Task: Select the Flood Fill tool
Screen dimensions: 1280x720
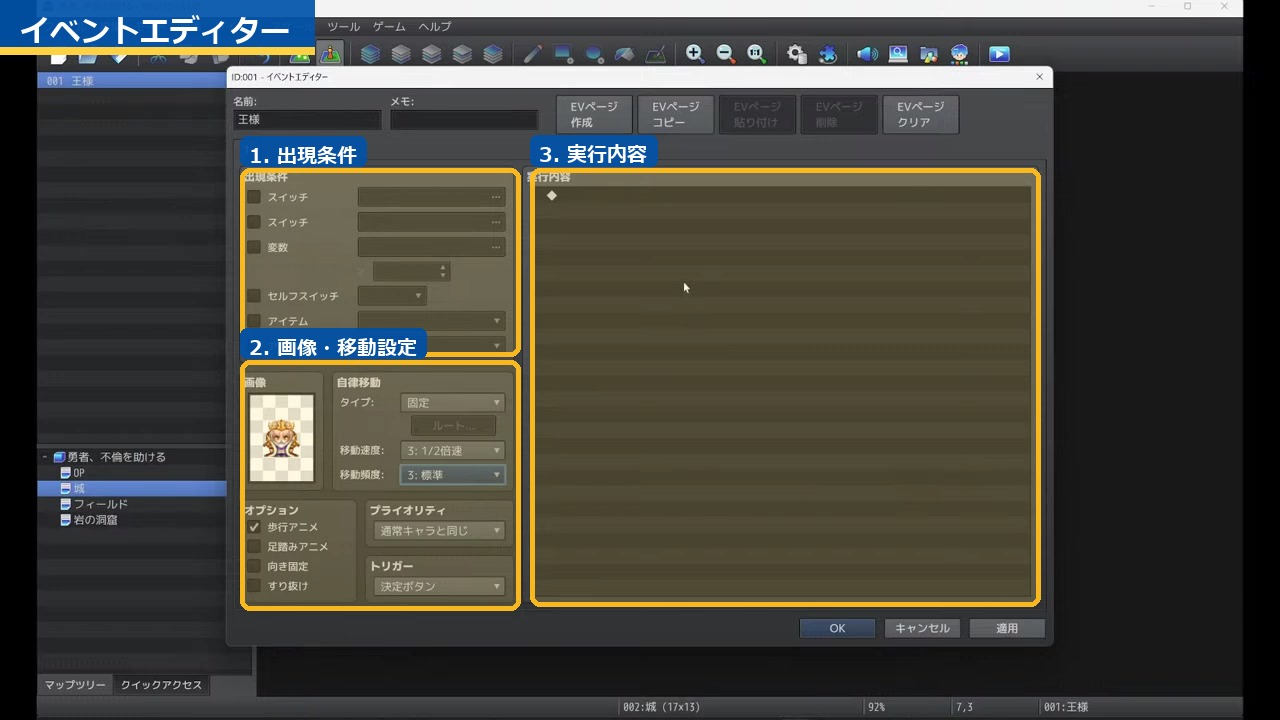Action: point(624,54)
